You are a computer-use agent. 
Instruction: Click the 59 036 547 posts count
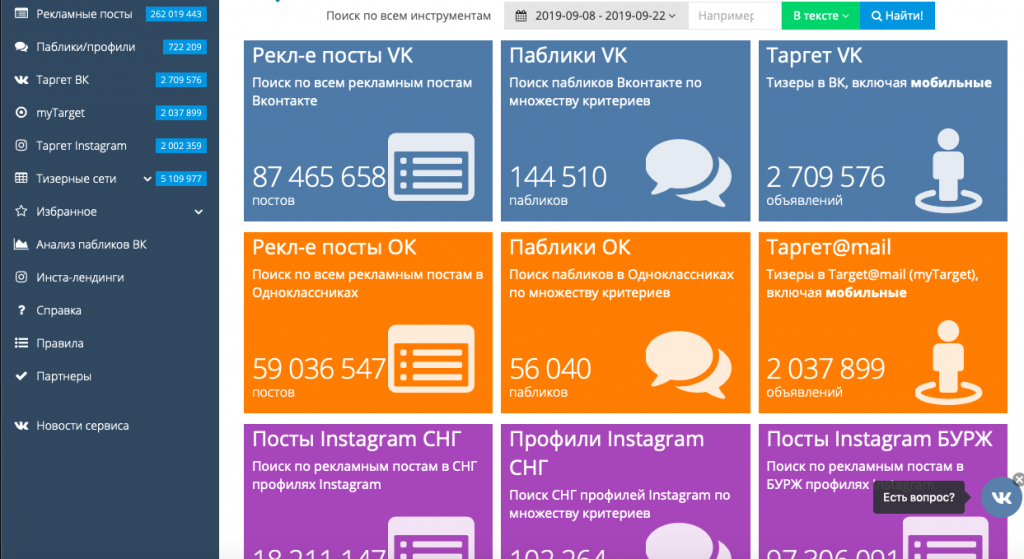click(319, 369)
